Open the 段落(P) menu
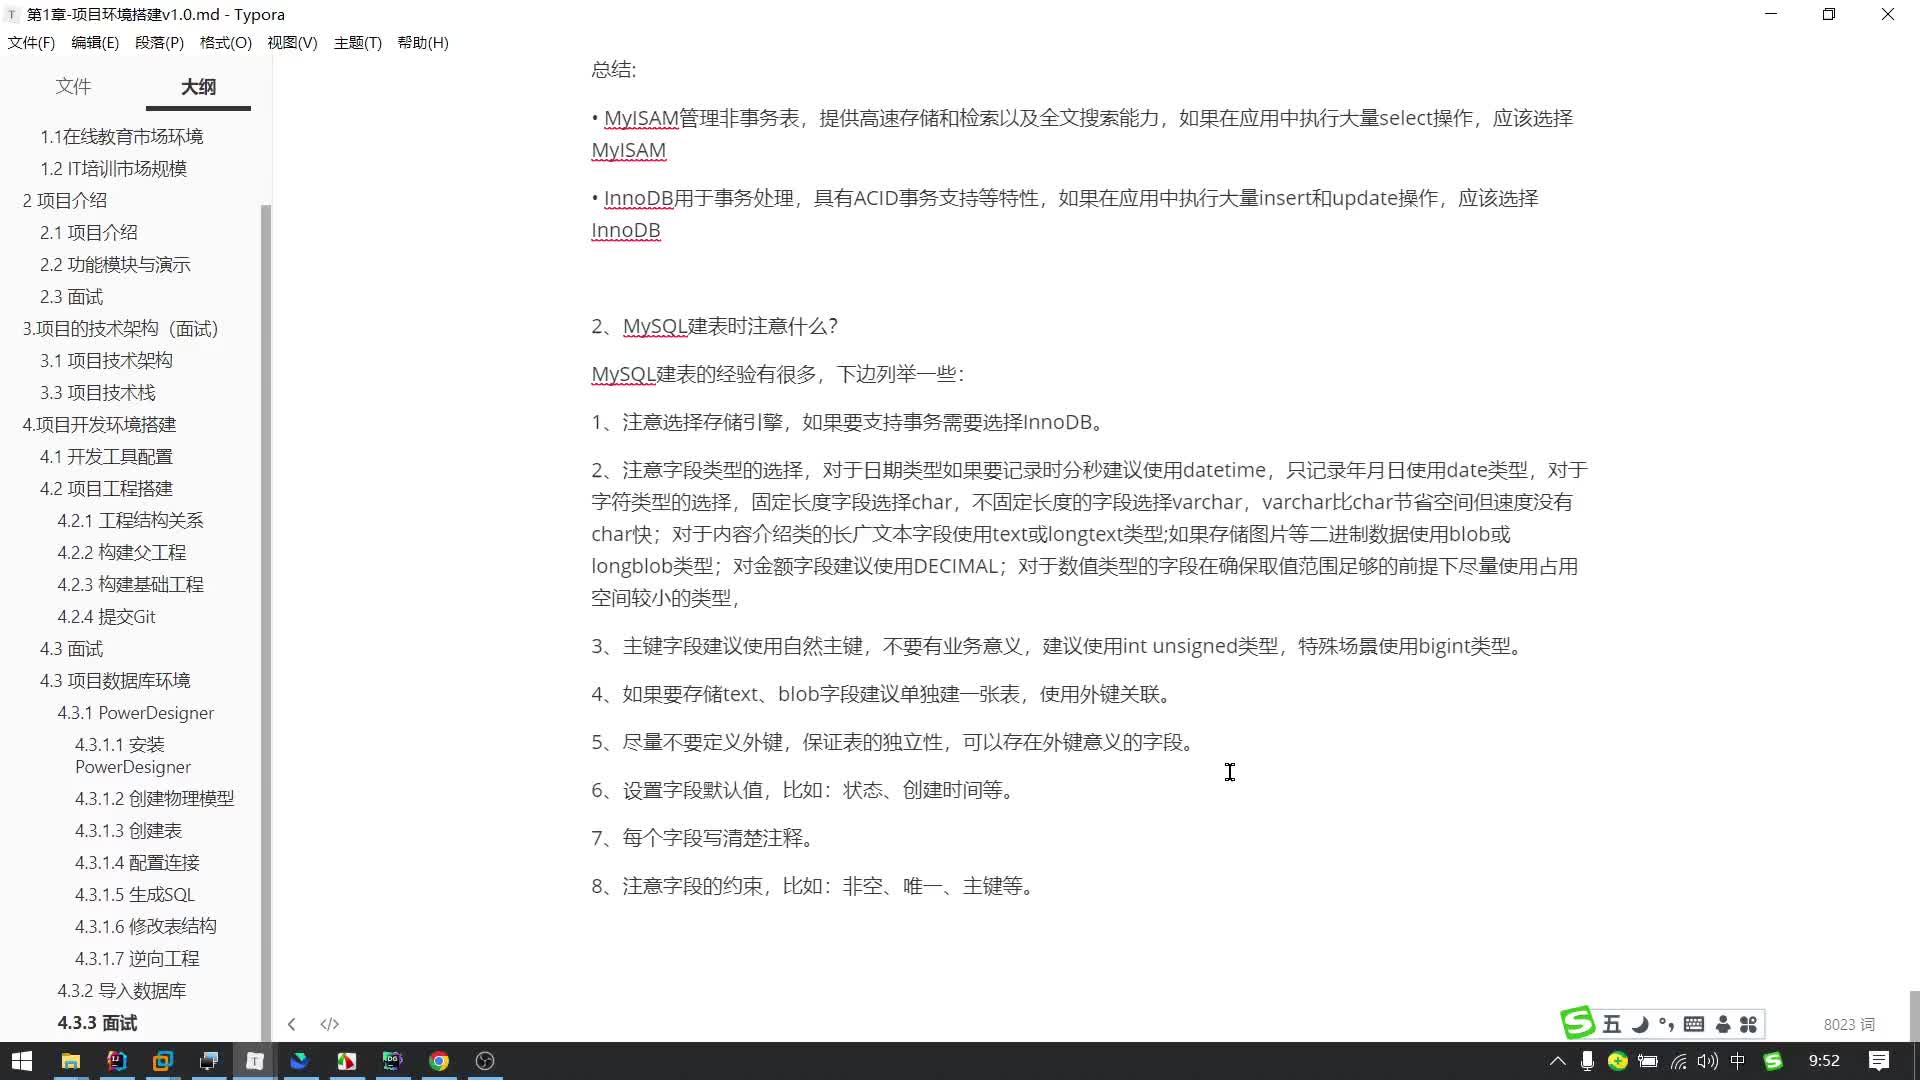 tap(159, 43)
